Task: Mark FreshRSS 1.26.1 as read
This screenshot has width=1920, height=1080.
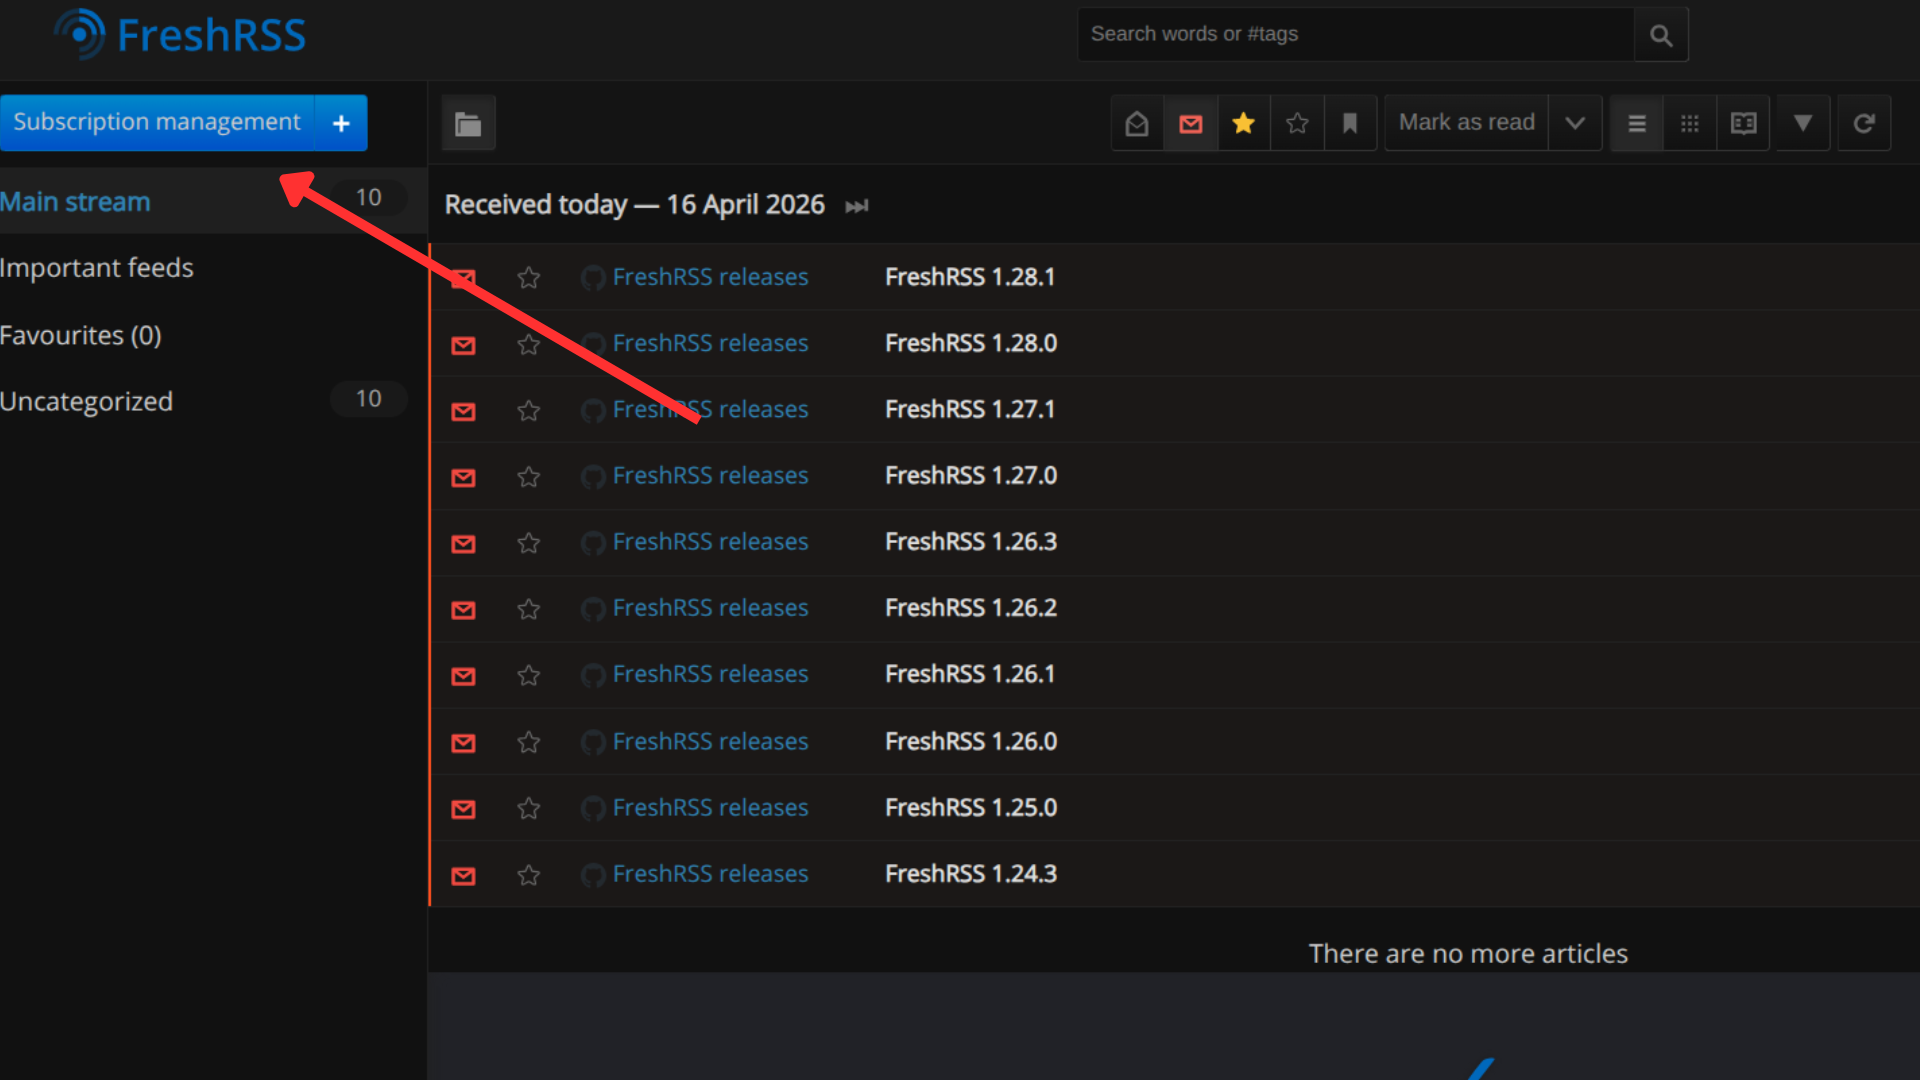Action: 463,675
